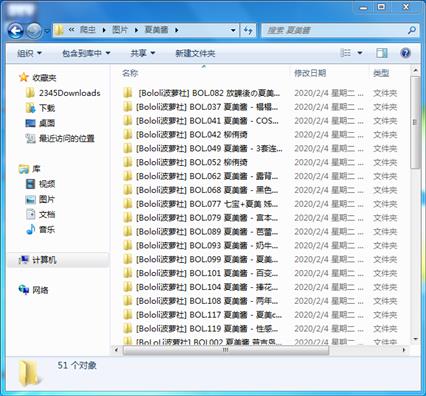This screenshot has width=426, height=396.
Task: Select 桌面 in the navigation pane
Action: [x=41, y=123]
